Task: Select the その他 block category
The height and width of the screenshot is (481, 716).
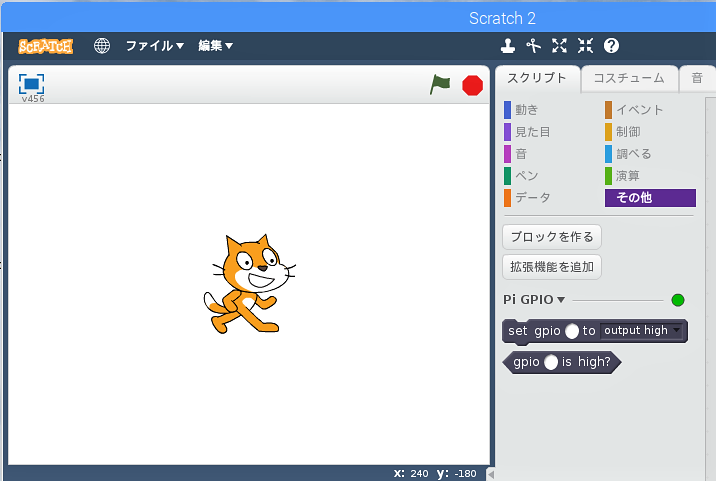Action: click(650, 198)
